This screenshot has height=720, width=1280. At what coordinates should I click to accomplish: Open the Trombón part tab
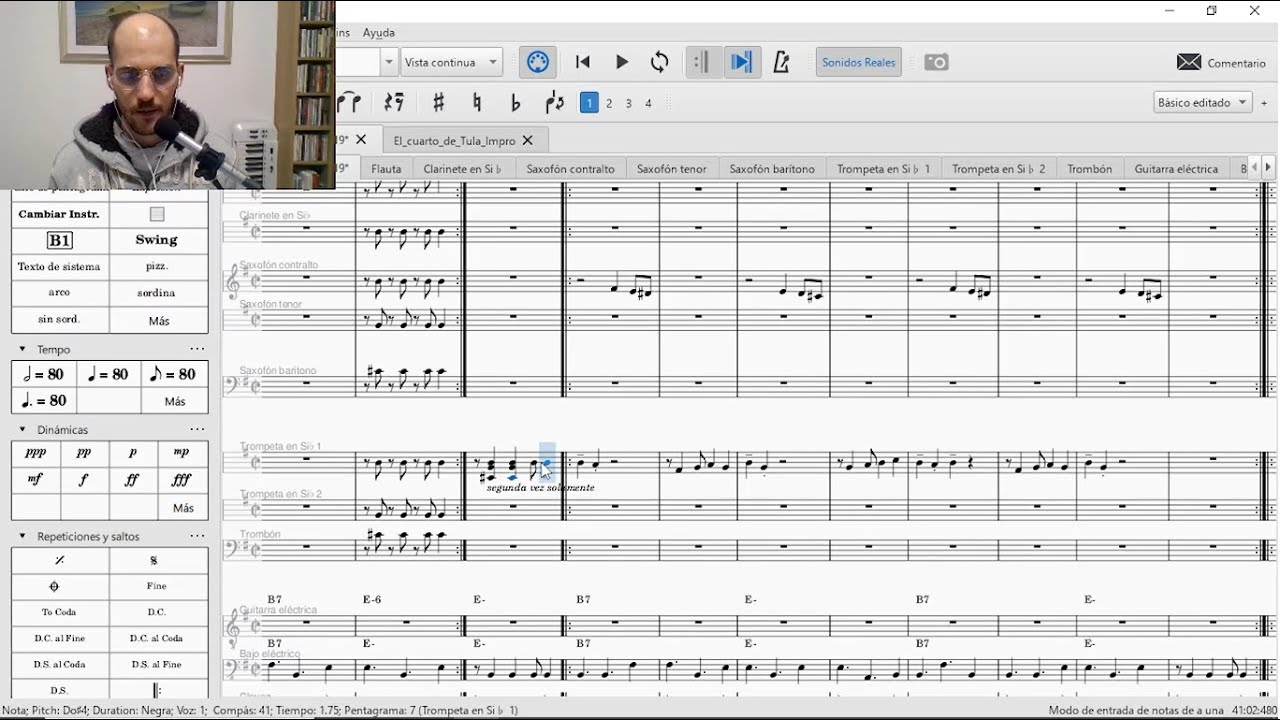1090,168
